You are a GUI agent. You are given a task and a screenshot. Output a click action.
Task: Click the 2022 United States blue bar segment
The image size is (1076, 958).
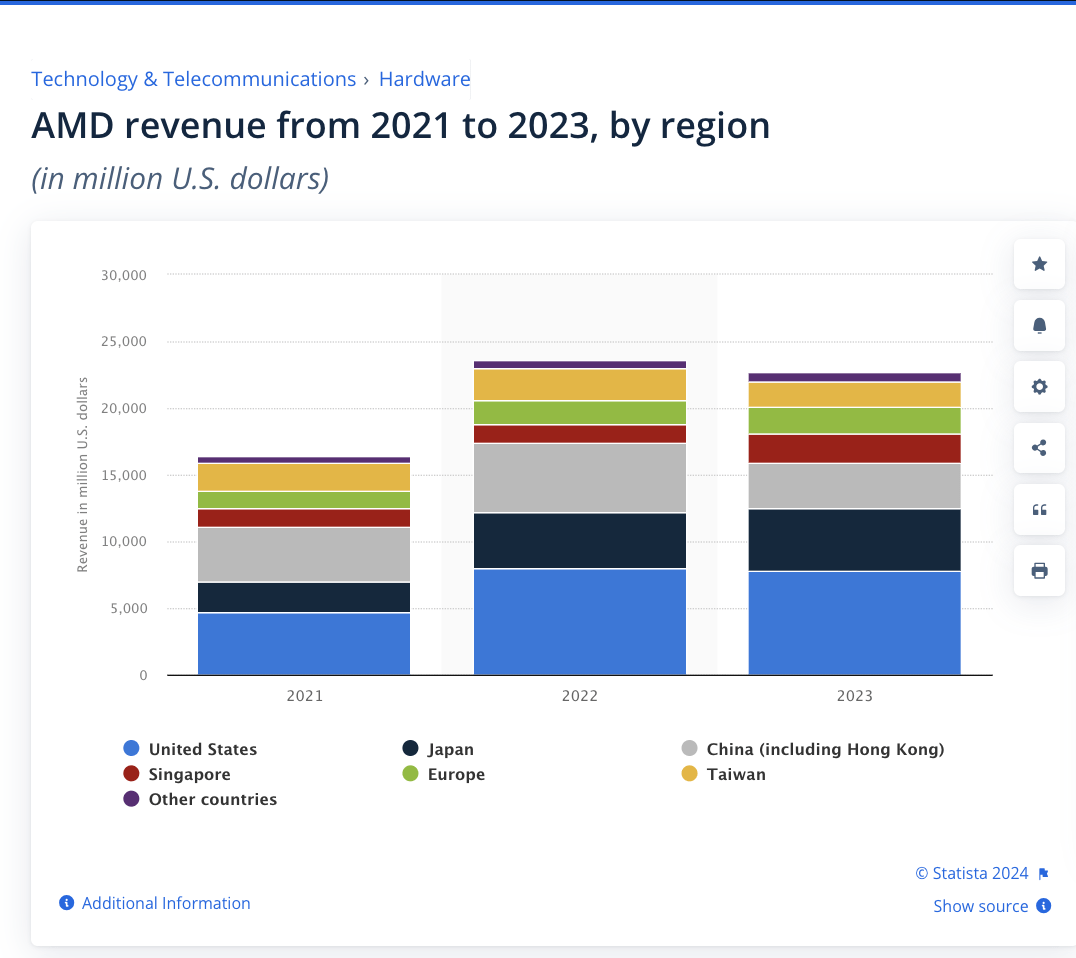click(580, 621)
